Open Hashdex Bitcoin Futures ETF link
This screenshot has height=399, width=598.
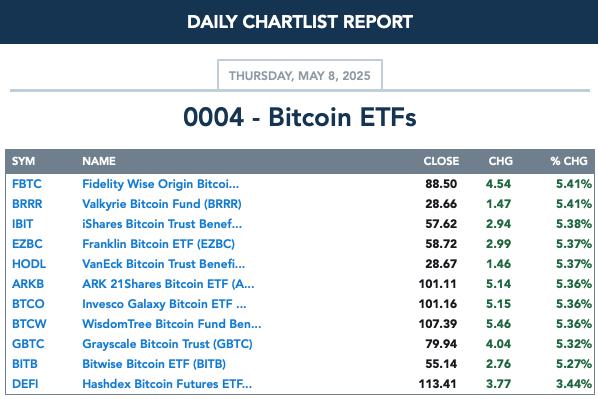[x=167, y=384]
